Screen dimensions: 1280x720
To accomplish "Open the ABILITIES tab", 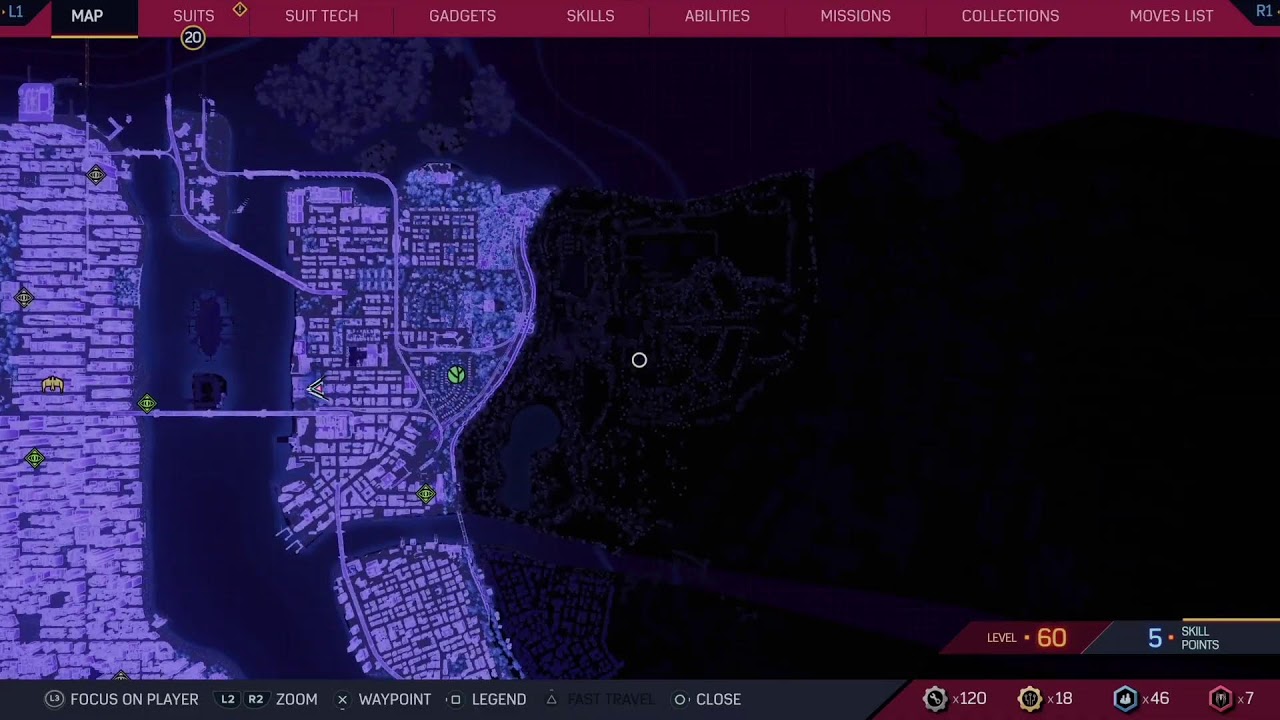I will (x=717, y=16).
